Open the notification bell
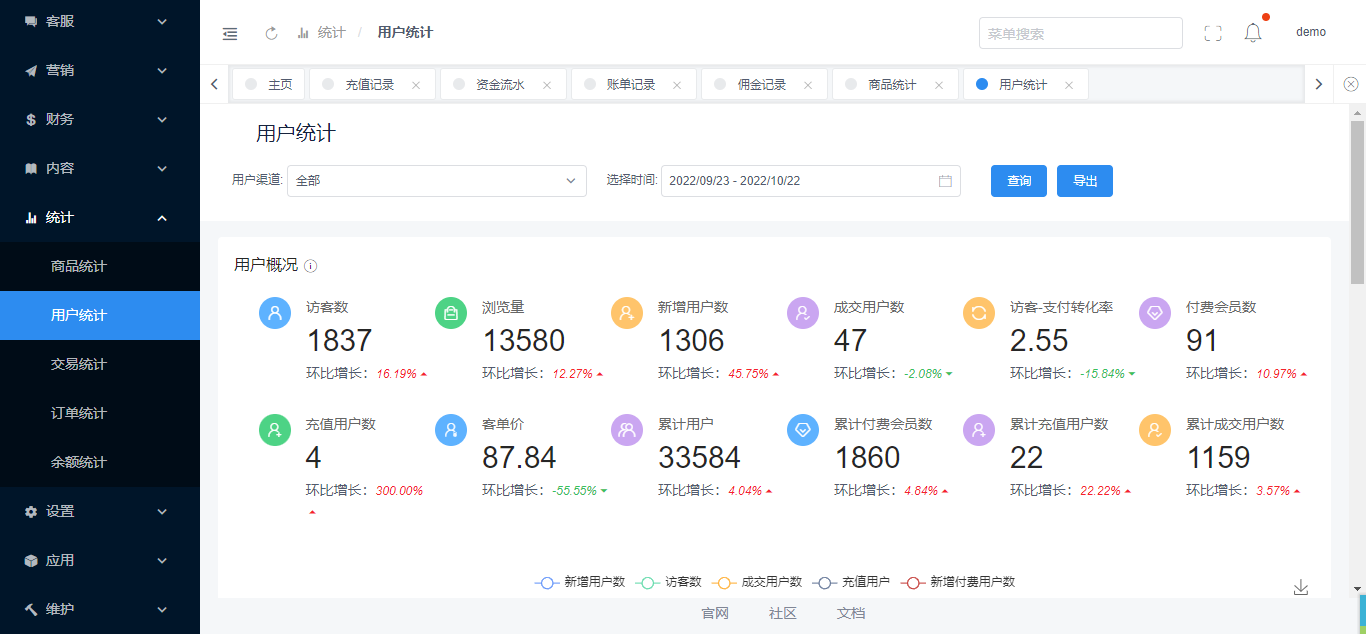 point(1253,33)
